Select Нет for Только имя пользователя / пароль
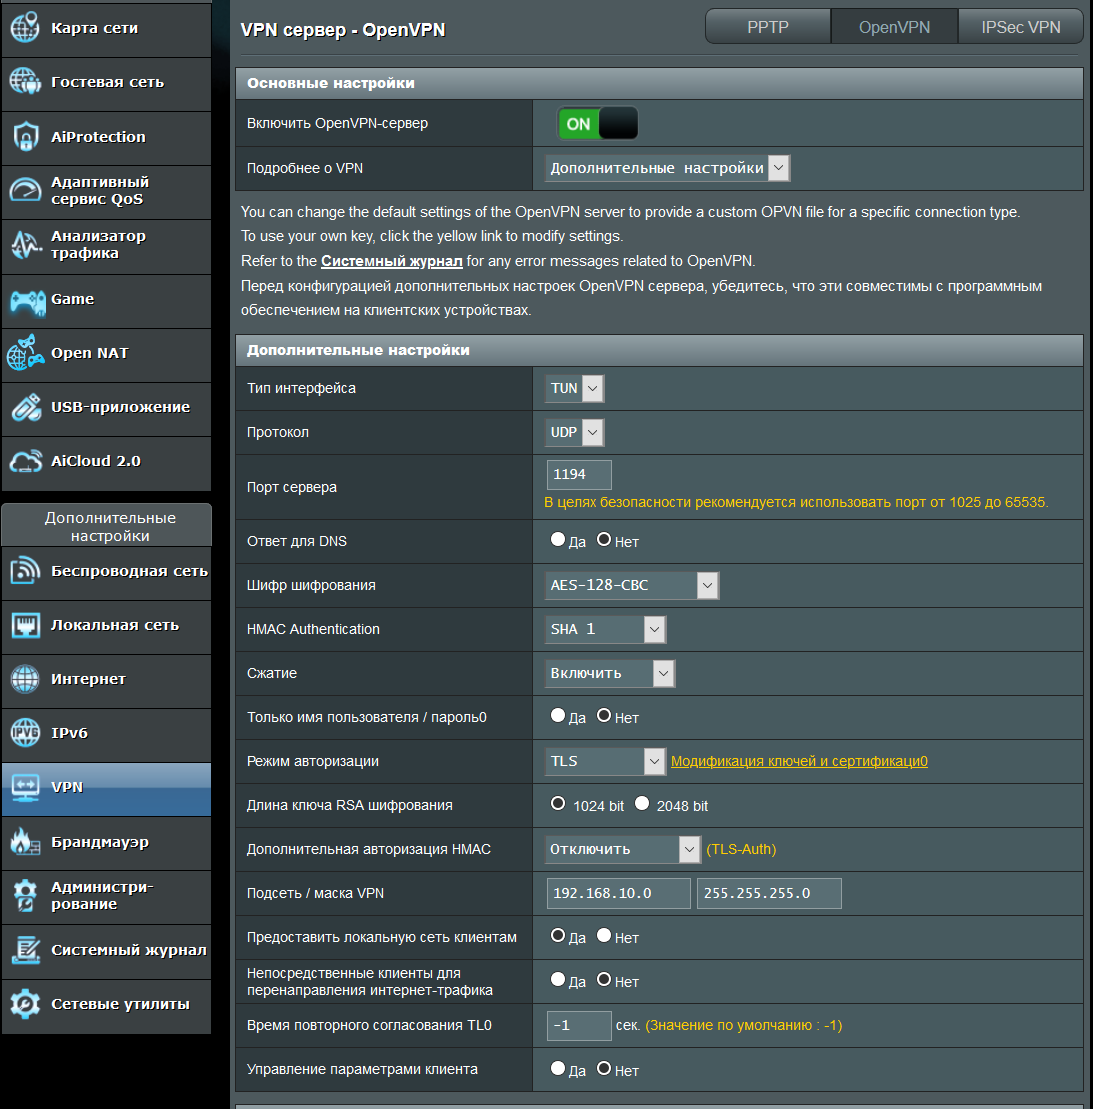This screenshot has height=1109, width=1093. click(x=603, y=716)
